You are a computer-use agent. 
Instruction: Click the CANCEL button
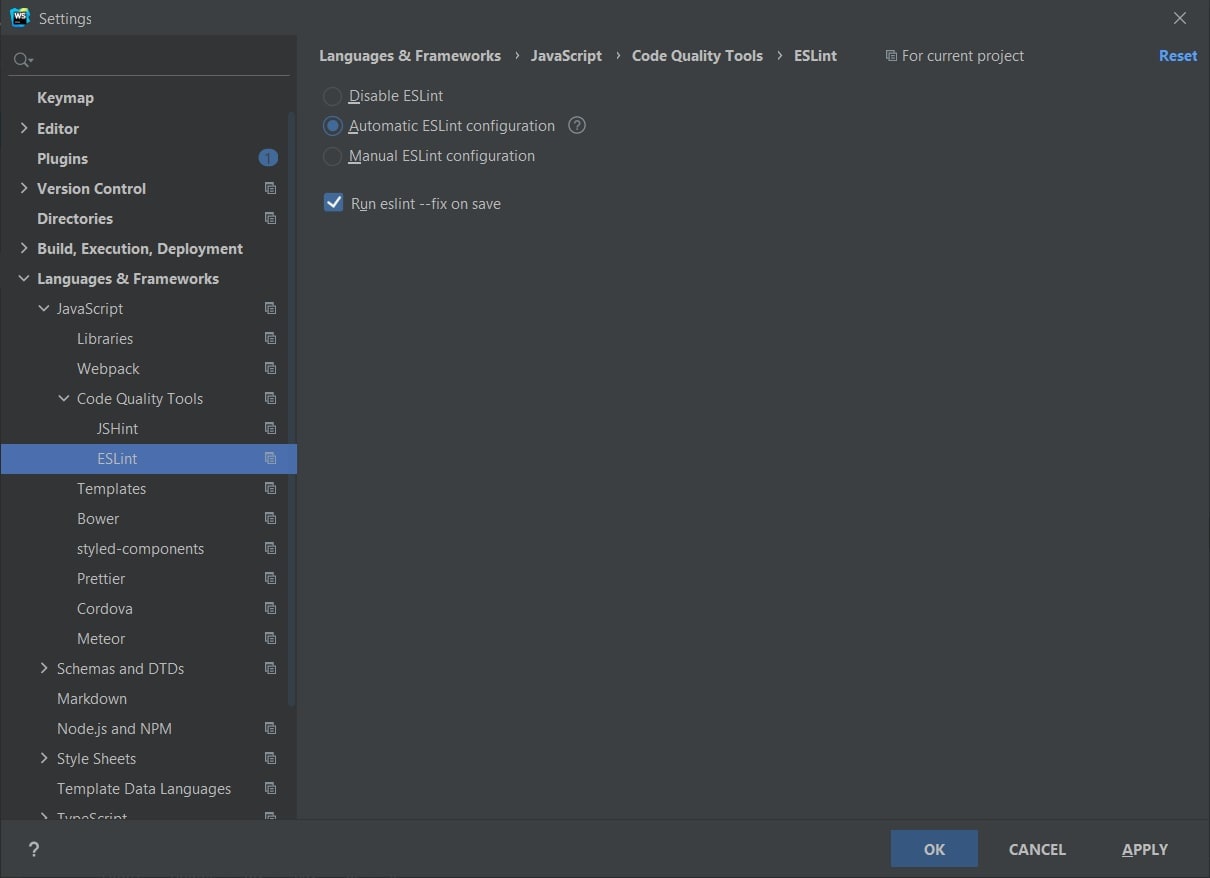click(x=1037, y=849)
